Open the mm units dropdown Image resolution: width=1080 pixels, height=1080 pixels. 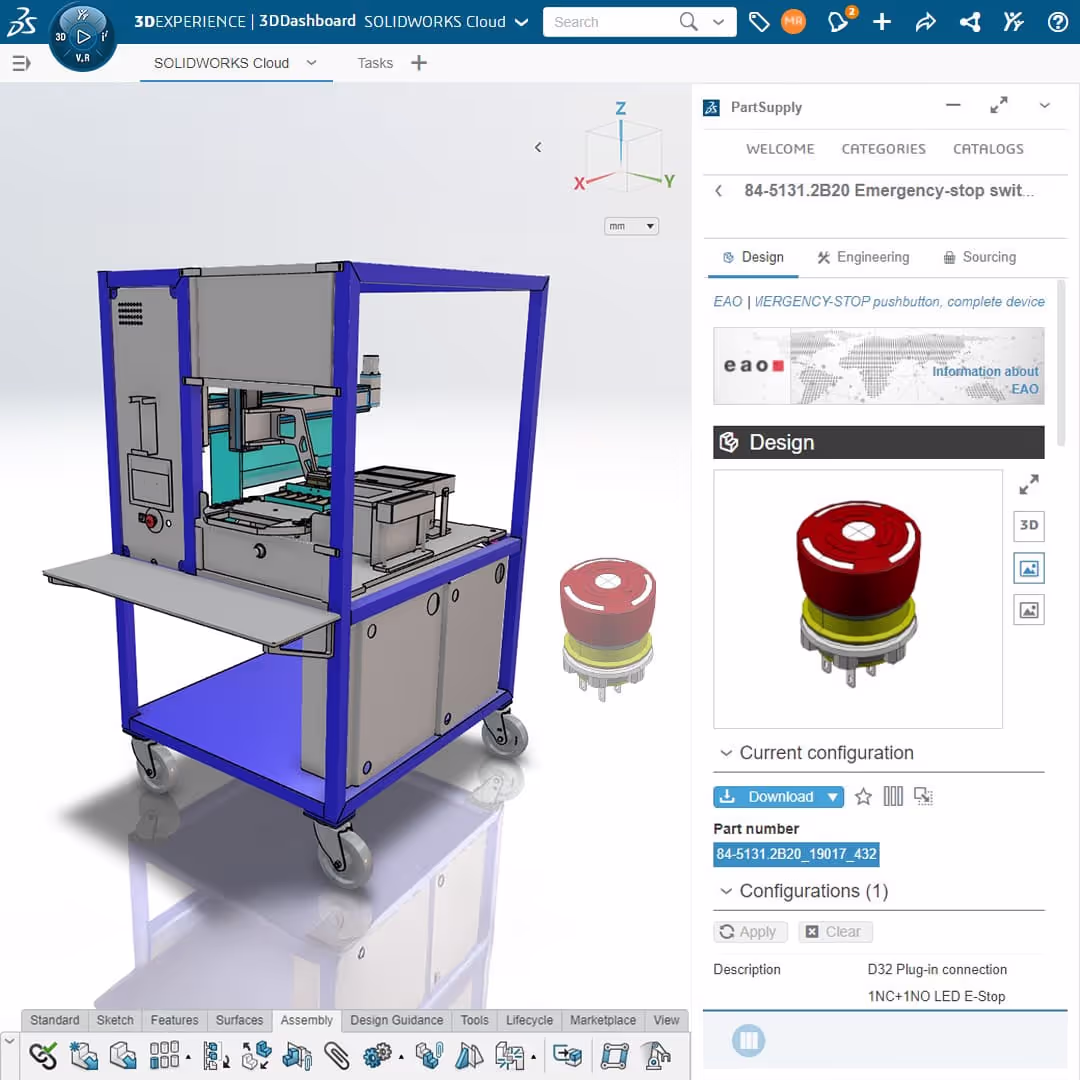coord(632,227)
